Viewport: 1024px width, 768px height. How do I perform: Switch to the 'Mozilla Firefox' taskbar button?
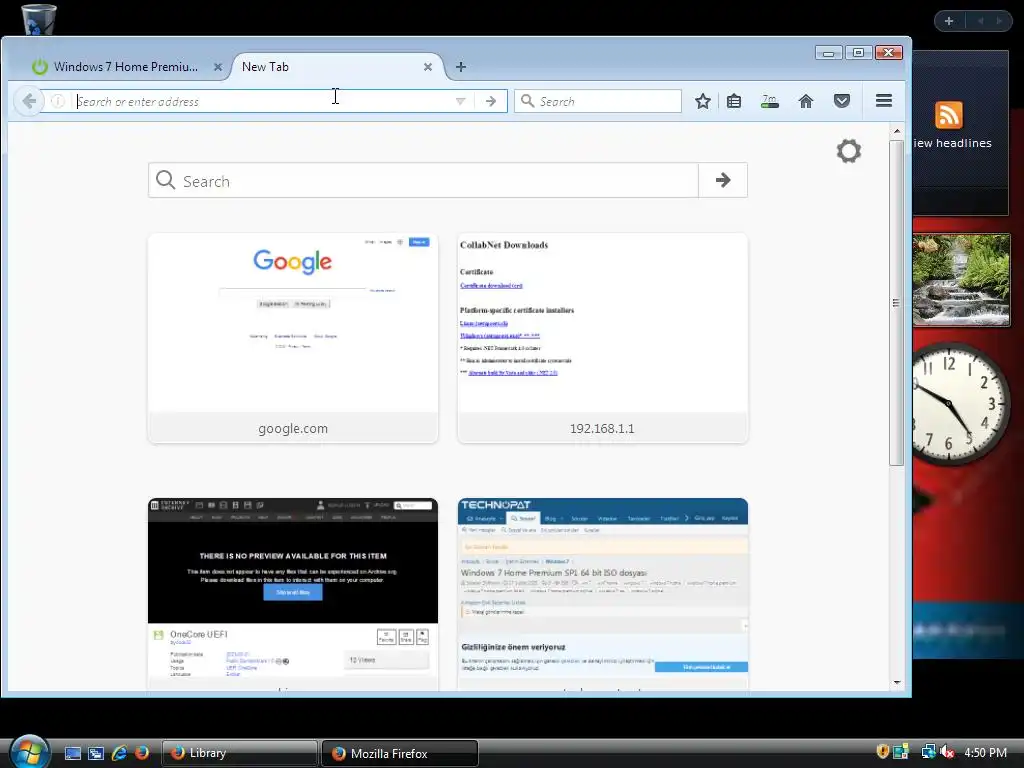click(x=400, y=753)
